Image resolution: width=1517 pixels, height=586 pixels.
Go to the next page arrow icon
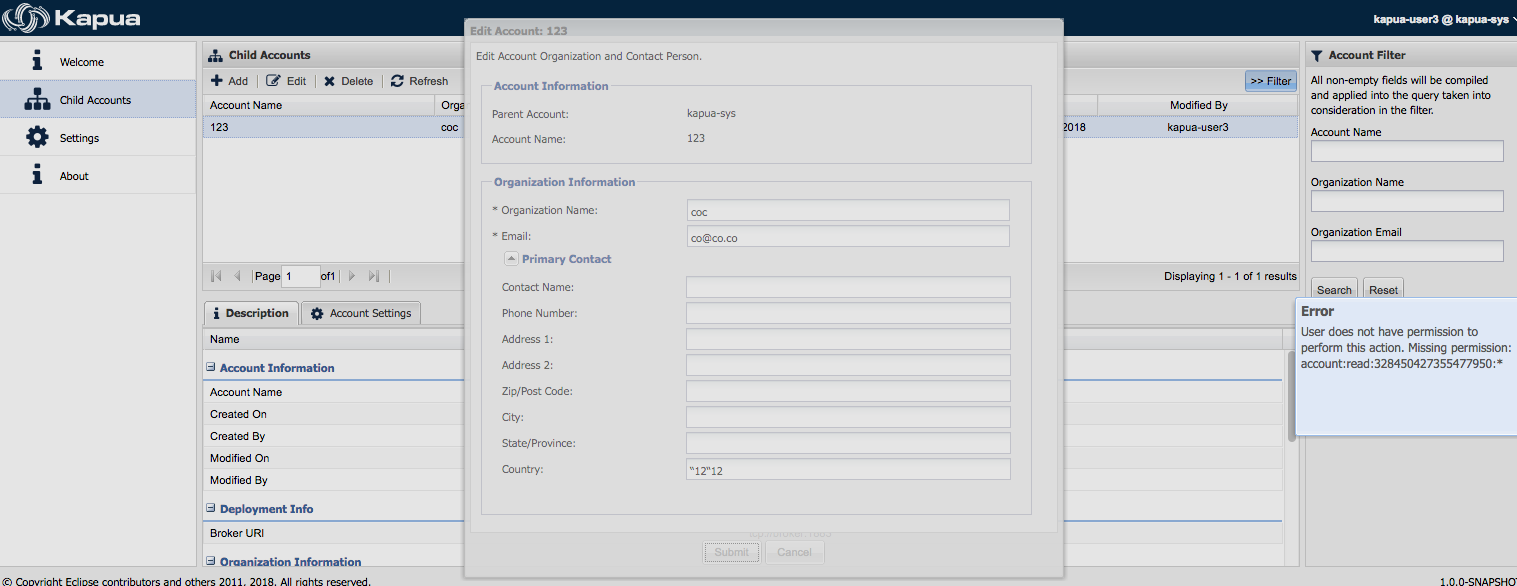point(352,276)
